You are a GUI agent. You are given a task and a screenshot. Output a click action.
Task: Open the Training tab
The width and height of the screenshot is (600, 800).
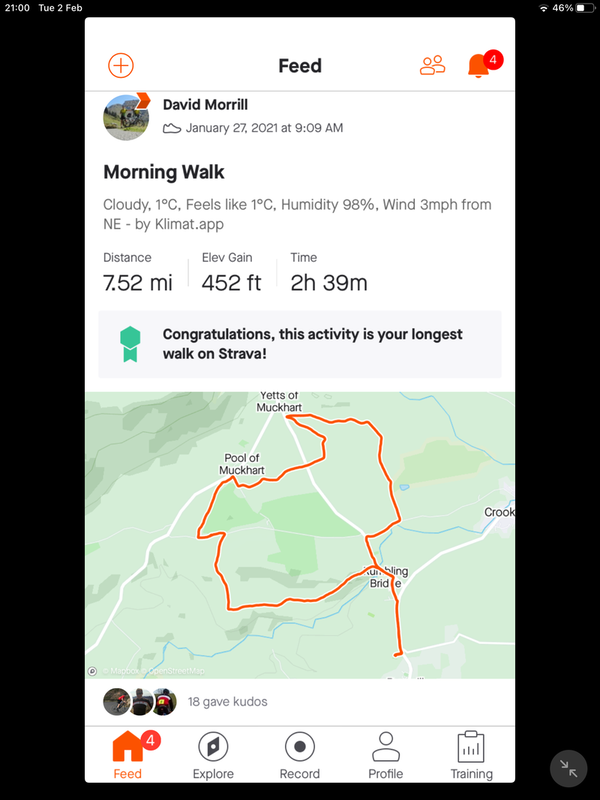click(x=471, y=756)
